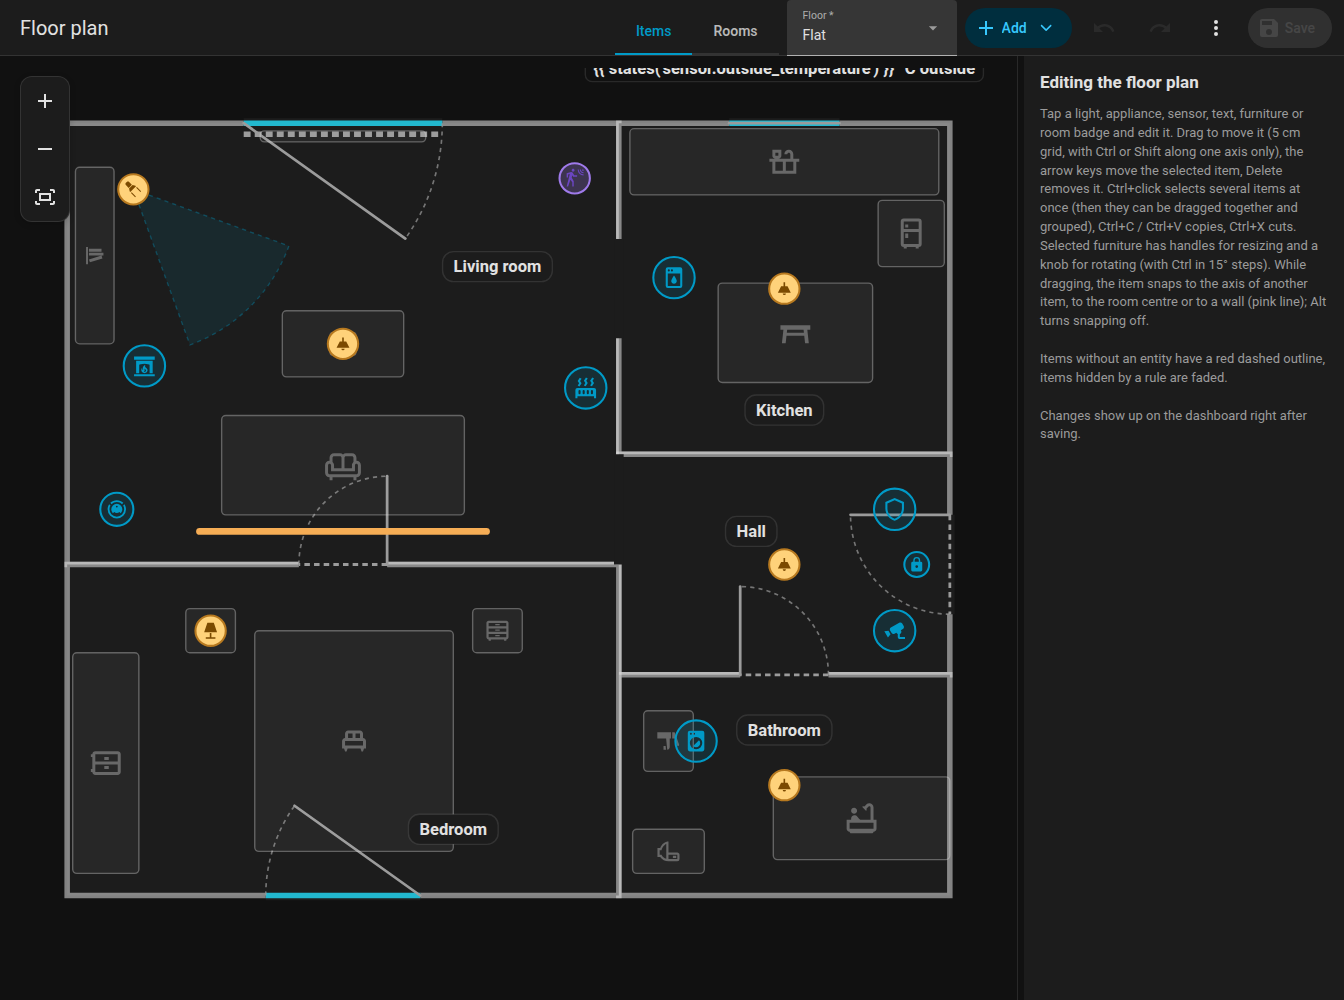1344x1000 pixels.
Task: Select the Bedroom room badge
Action: pos(453,830)
